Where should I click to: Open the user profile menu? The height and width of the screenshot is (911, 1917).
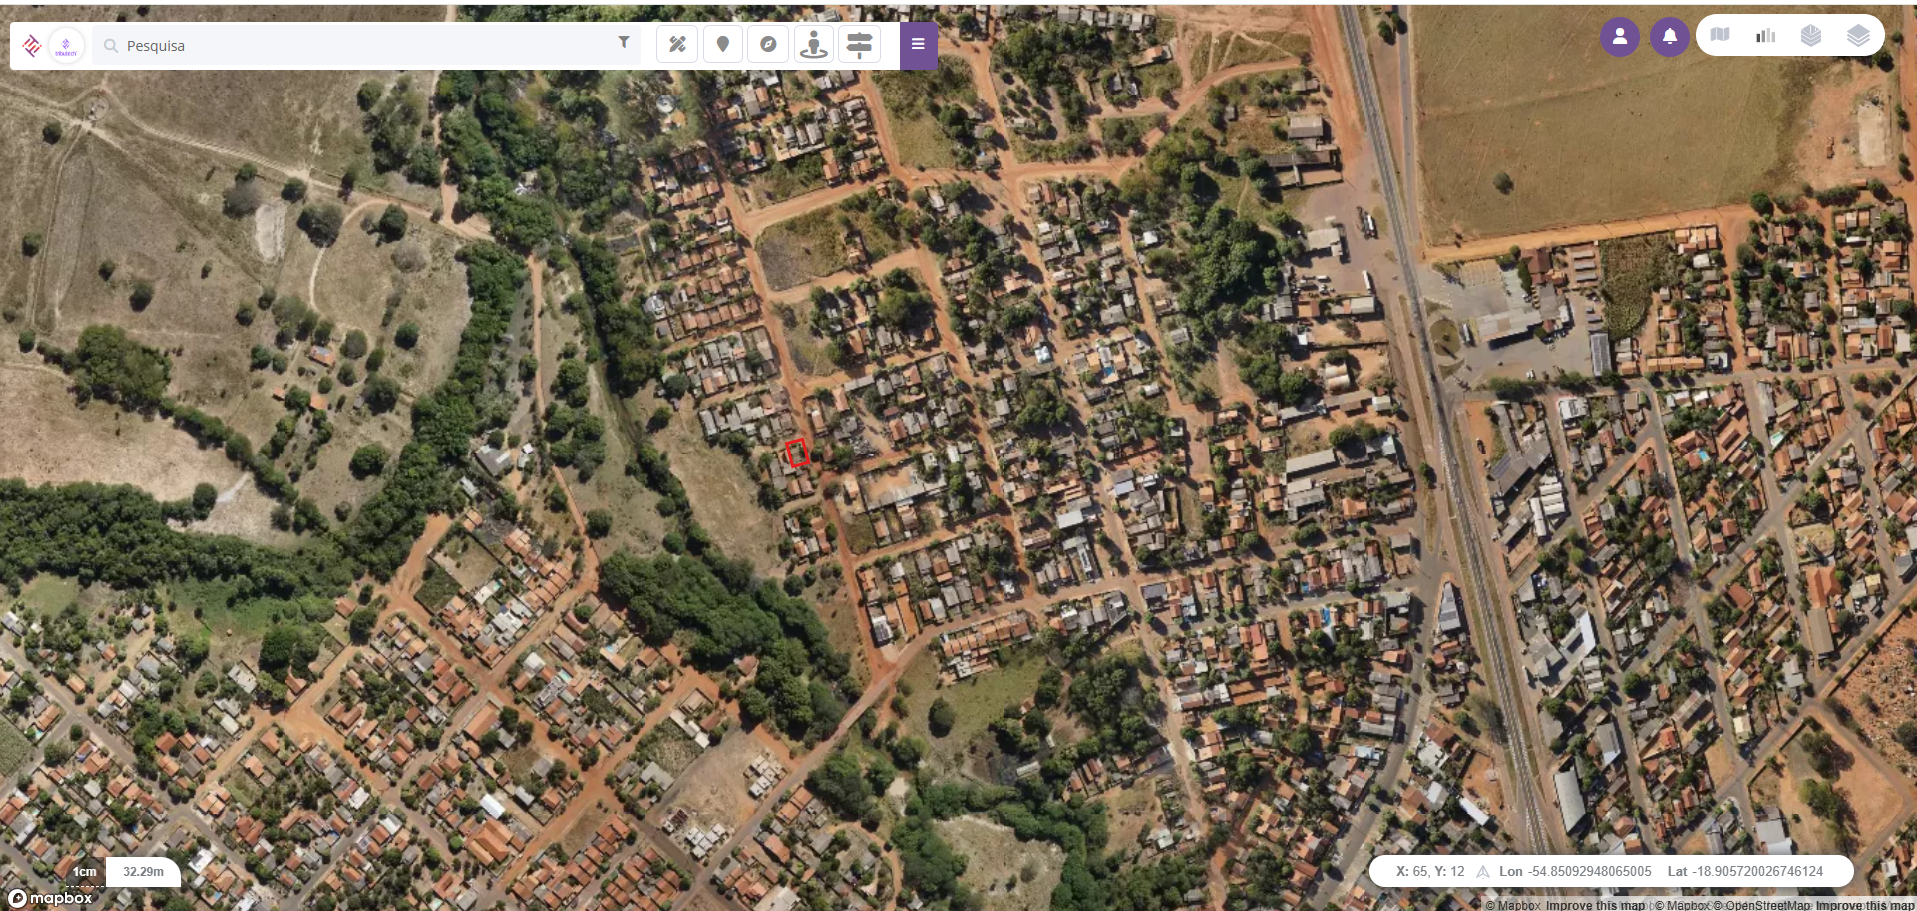tap(1619, 37)
